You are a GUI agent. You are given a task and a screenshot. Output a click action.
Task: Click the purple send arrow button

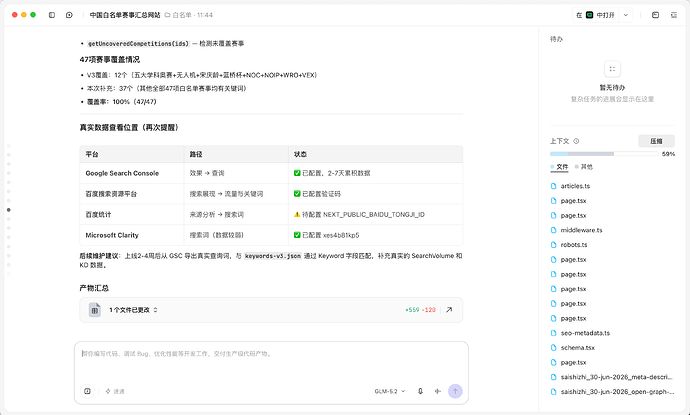pos(455,391)
